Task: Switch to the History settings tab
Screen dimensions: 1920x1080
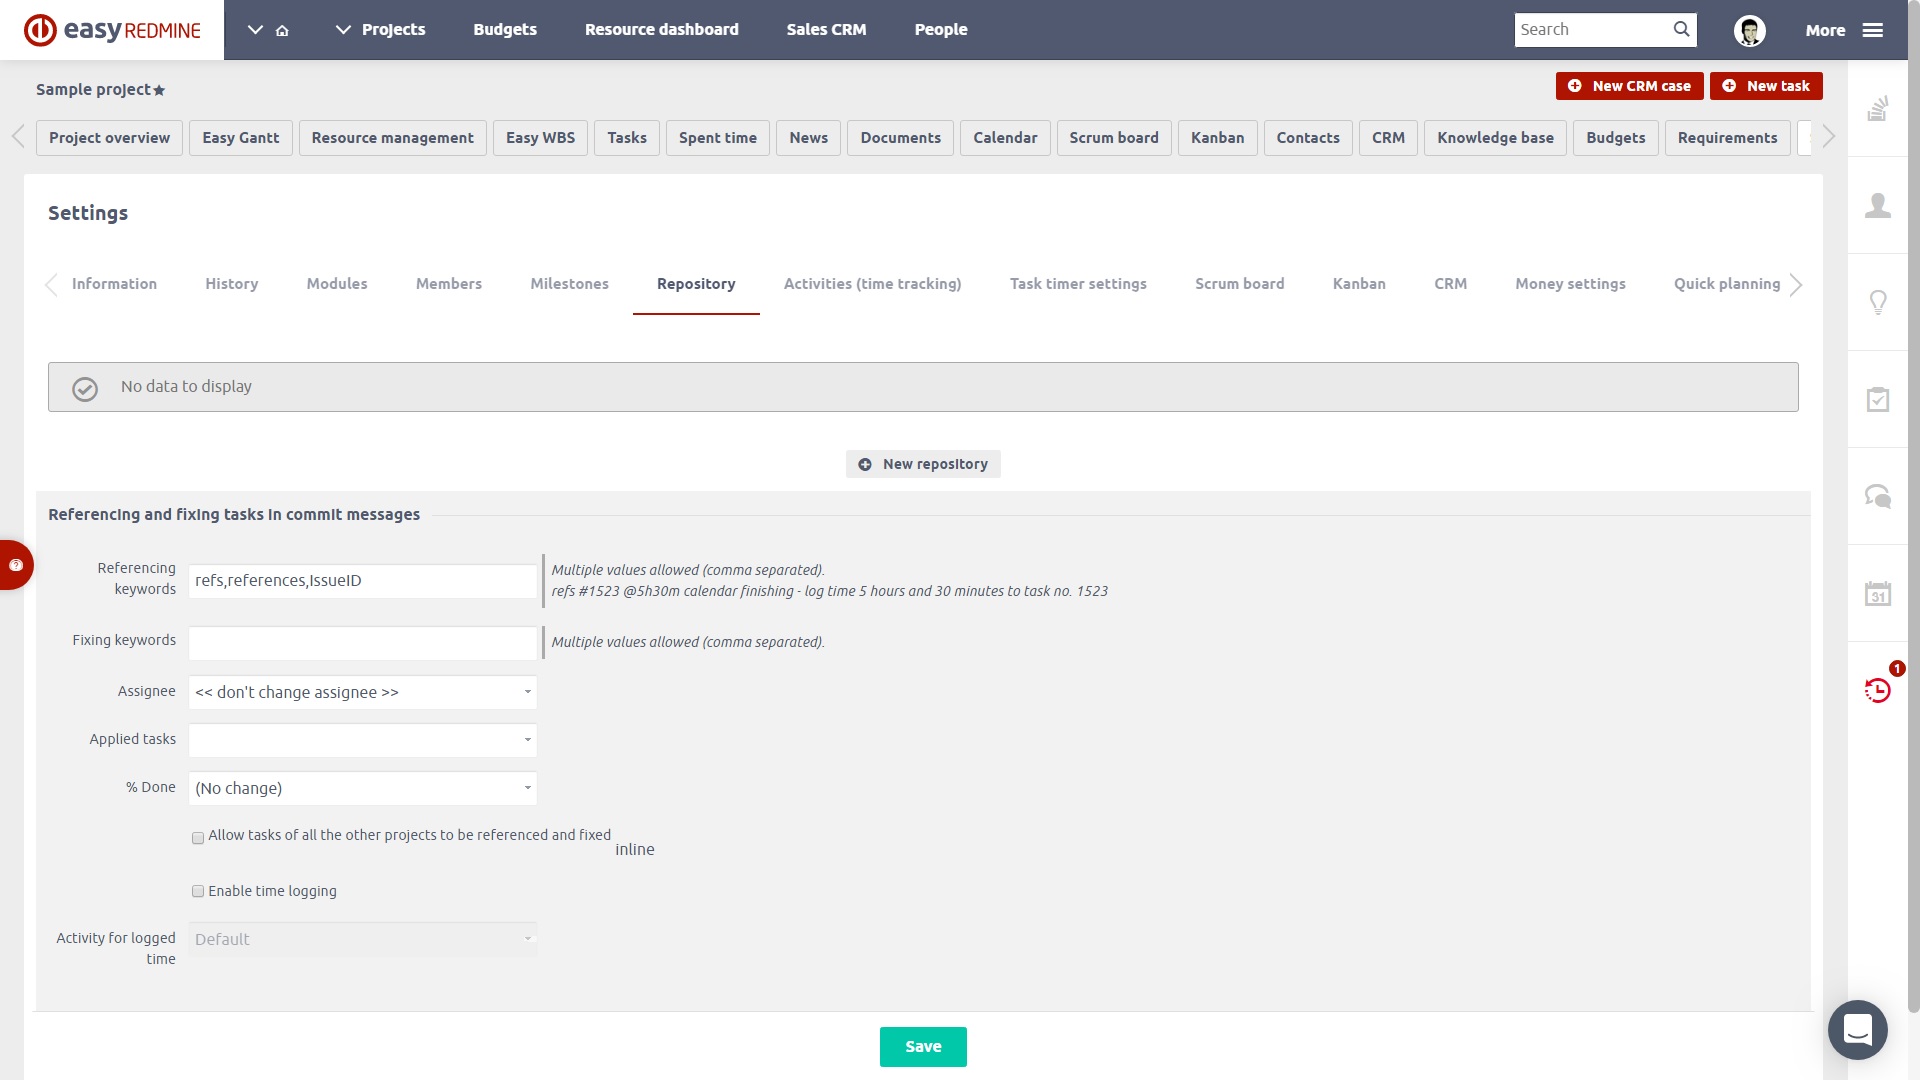Action: [231, 284]
